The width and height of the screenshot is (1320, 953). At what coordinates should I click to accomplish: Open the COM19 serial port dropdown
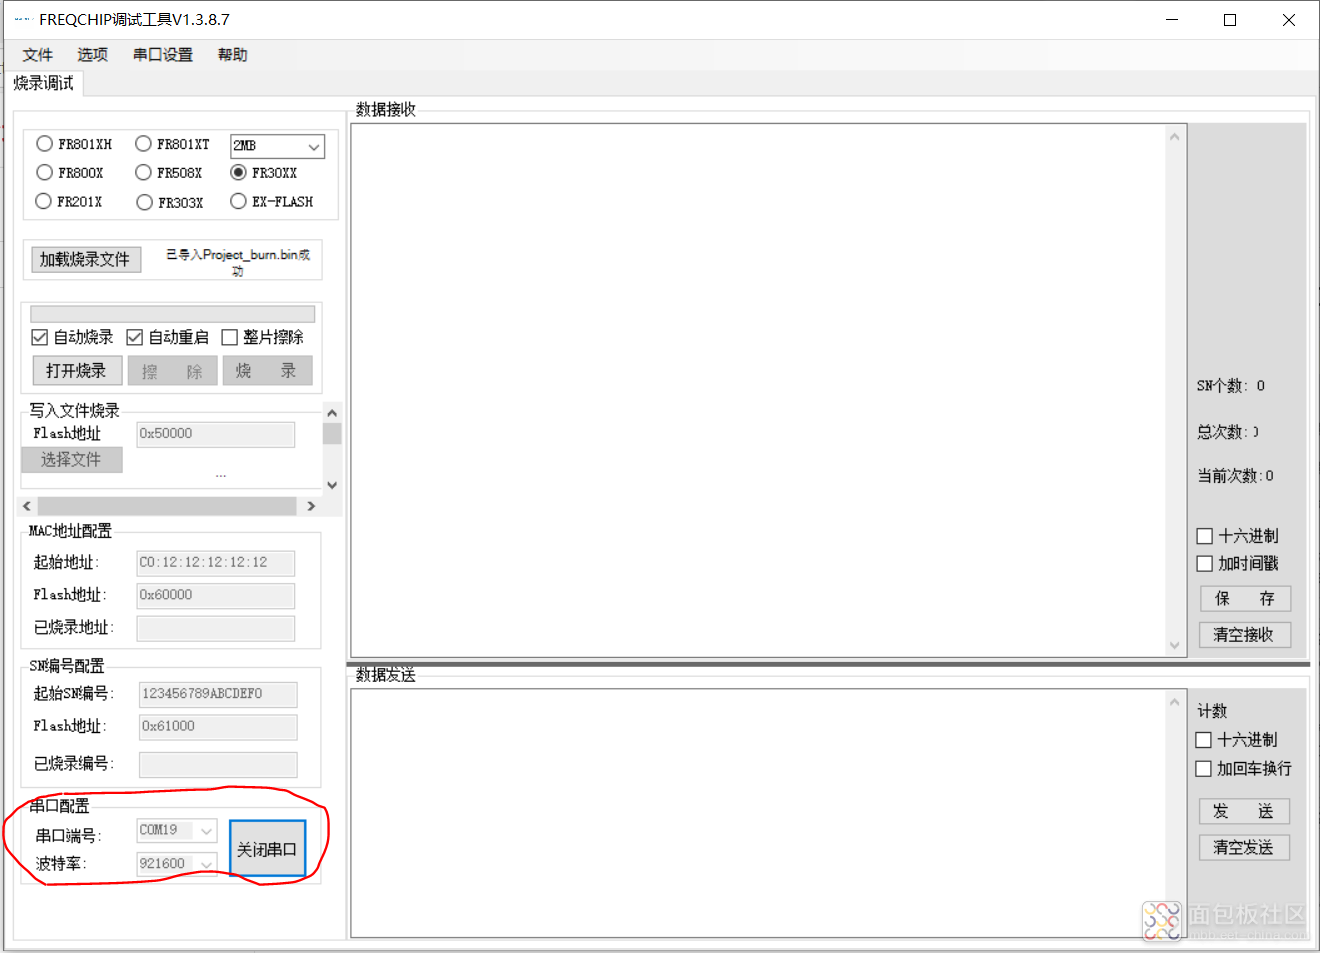coord(177,831)
